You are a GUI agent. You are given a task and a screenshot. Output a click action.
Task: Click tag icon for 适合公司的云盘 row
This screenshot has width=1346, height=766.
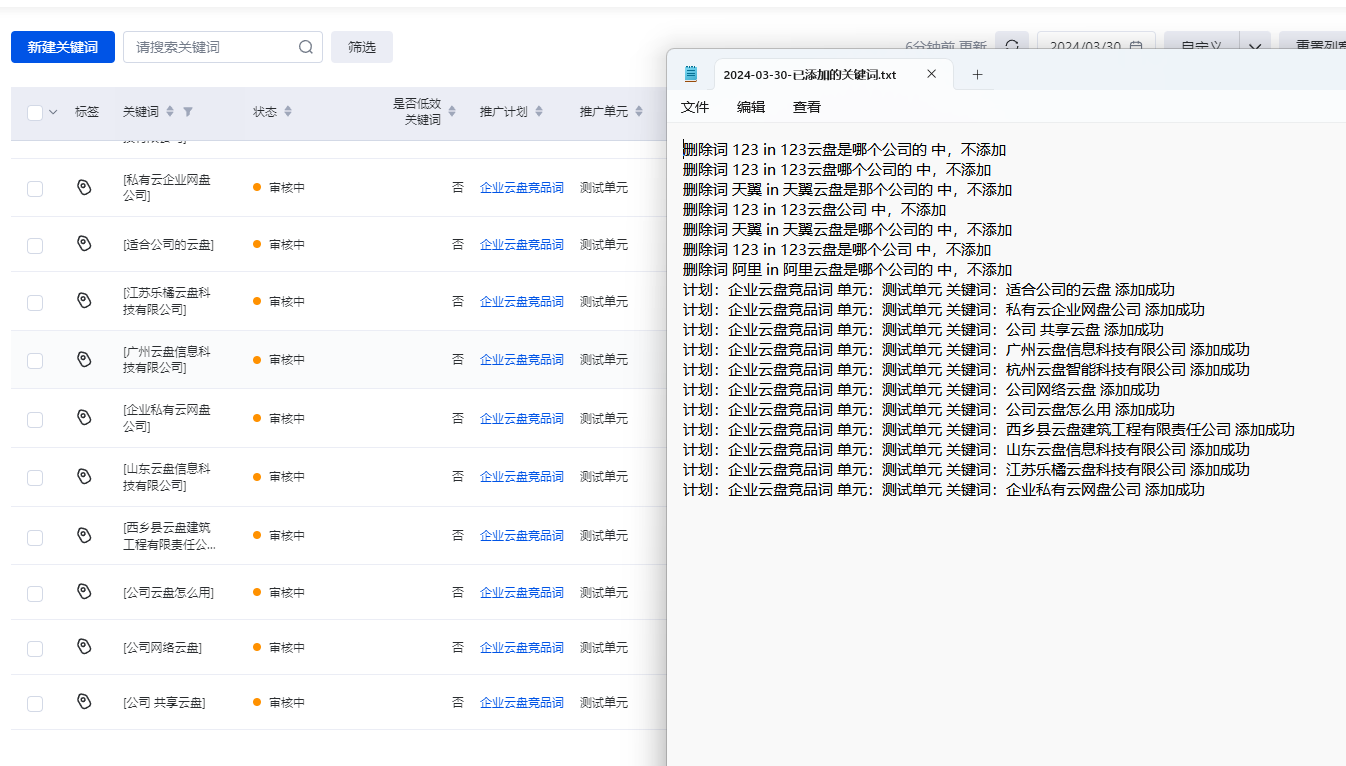(85, 244)
